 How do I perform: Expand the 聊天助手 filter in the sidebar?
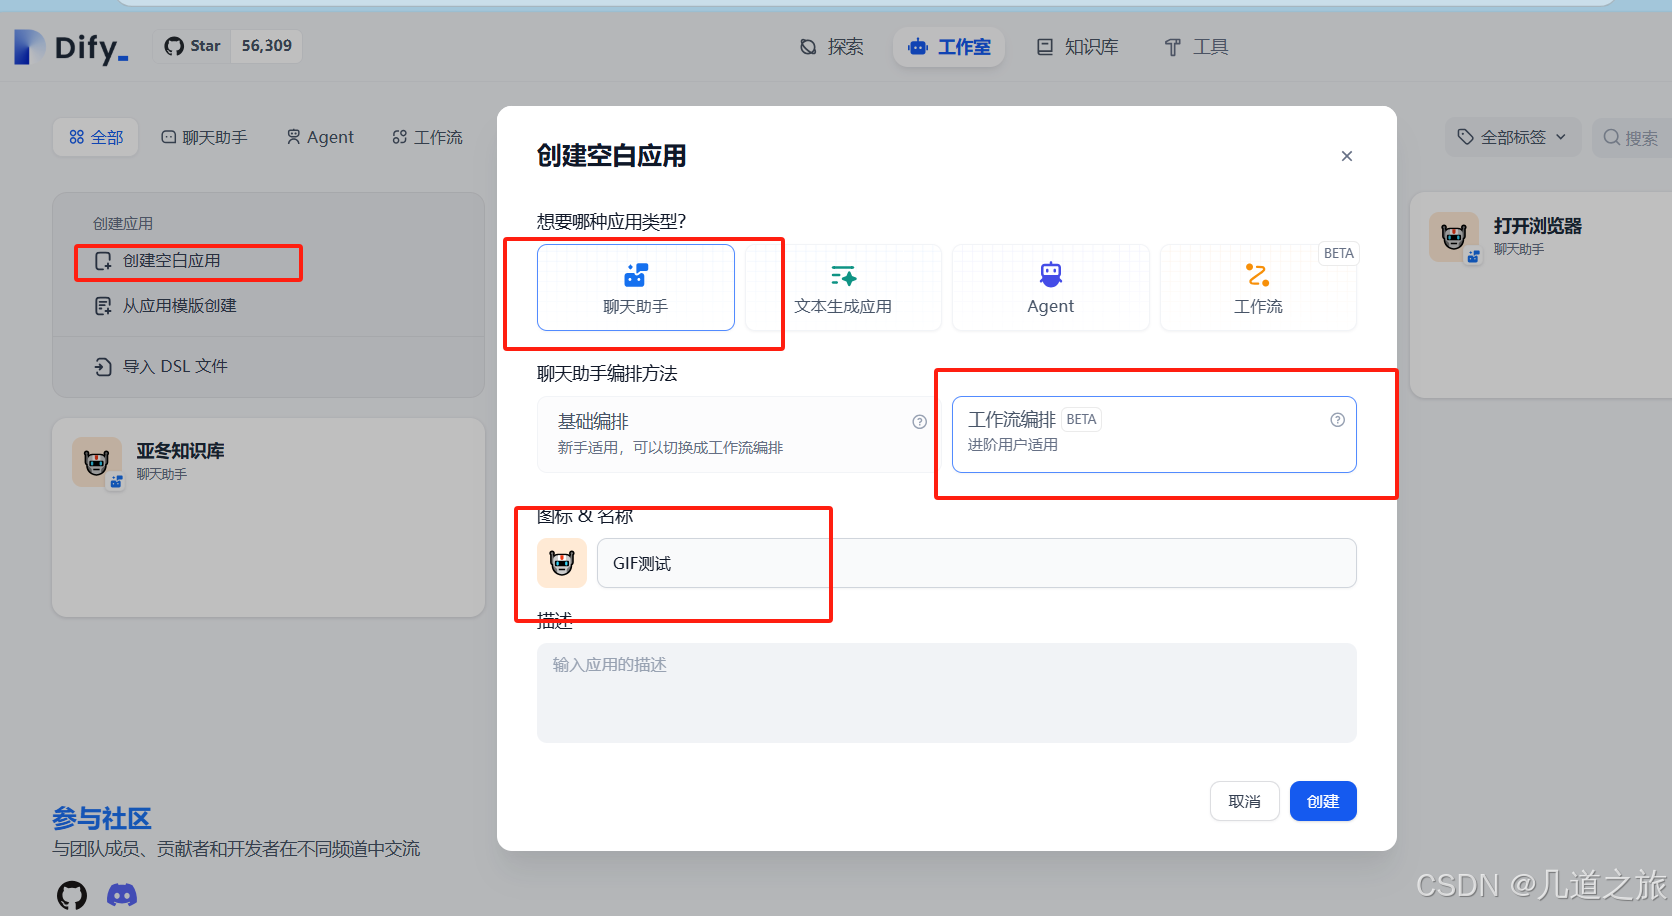tap(204, 137)
